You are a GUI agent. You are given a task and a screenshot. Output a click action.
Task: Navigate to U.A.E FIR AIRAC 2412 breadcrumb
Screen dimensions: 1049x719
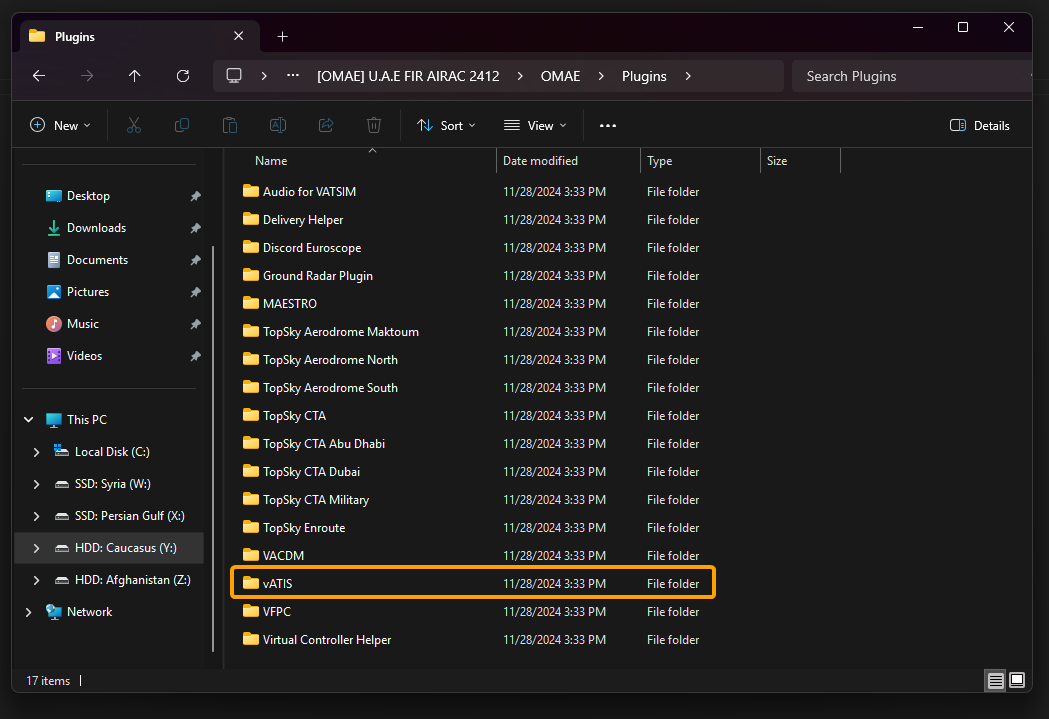point(408,76)
